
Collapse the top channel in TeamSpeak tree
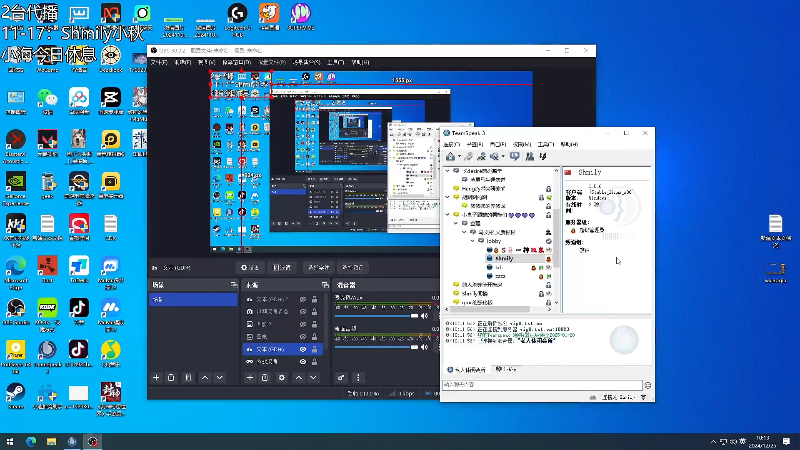coord(448,171)
